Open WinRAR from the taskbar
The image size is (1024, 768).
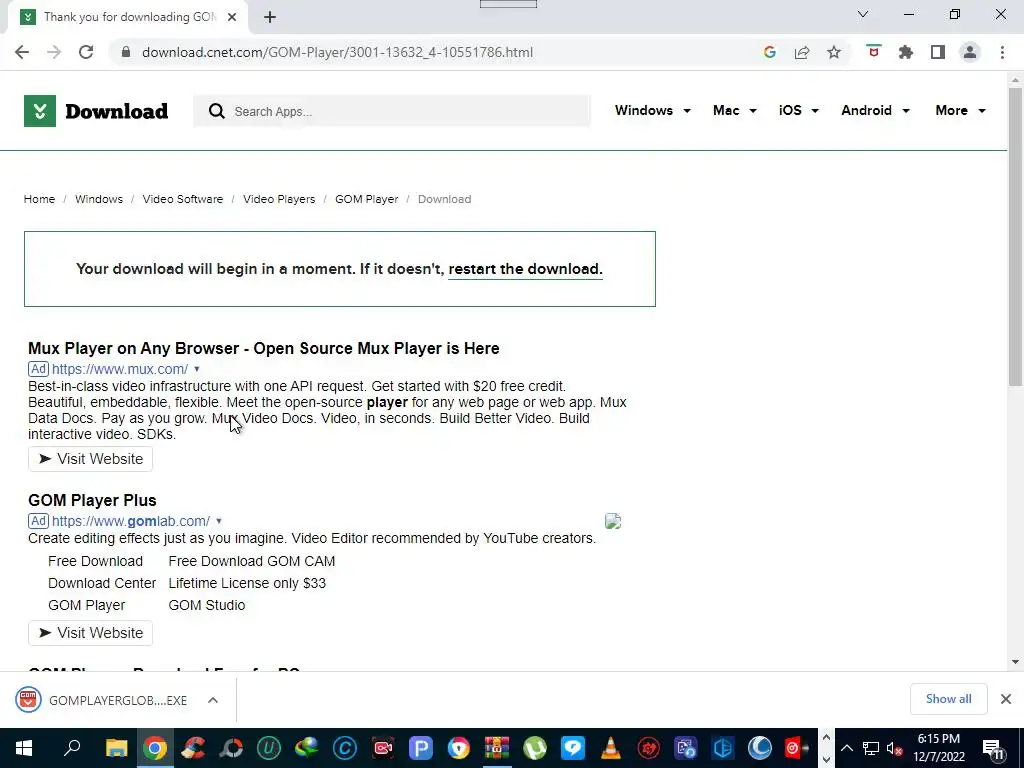click(x=497, y=748)
